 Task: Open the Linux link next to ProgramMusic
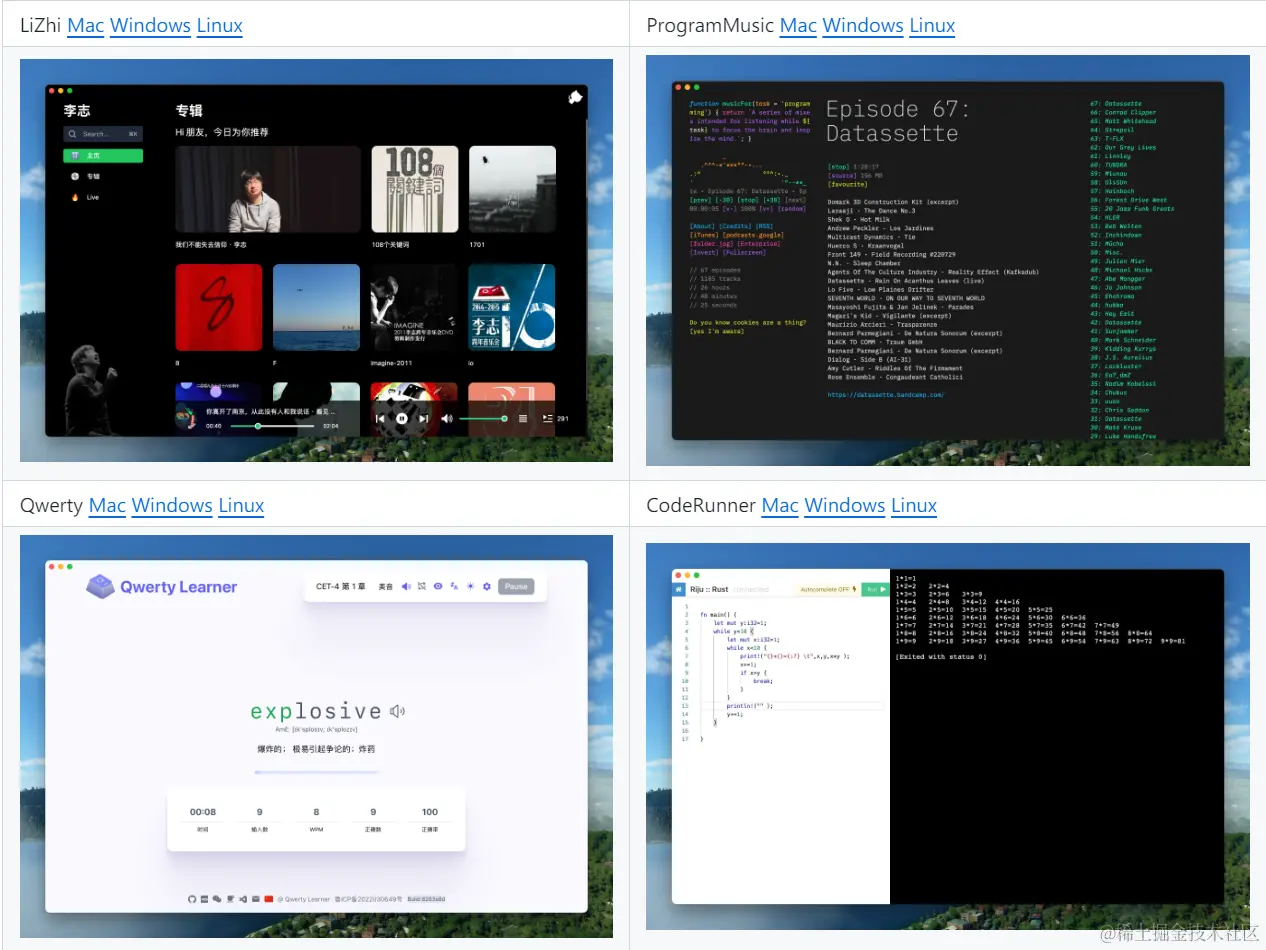pos(932,26)
